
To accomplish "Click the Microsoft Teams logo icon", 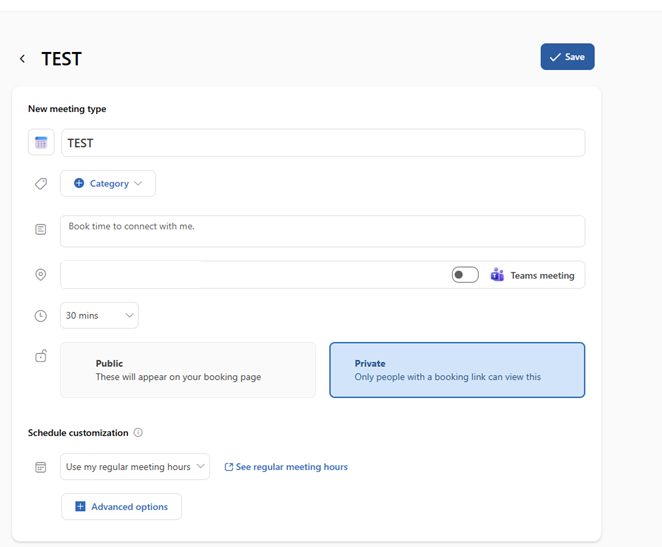I will [497, 275].
